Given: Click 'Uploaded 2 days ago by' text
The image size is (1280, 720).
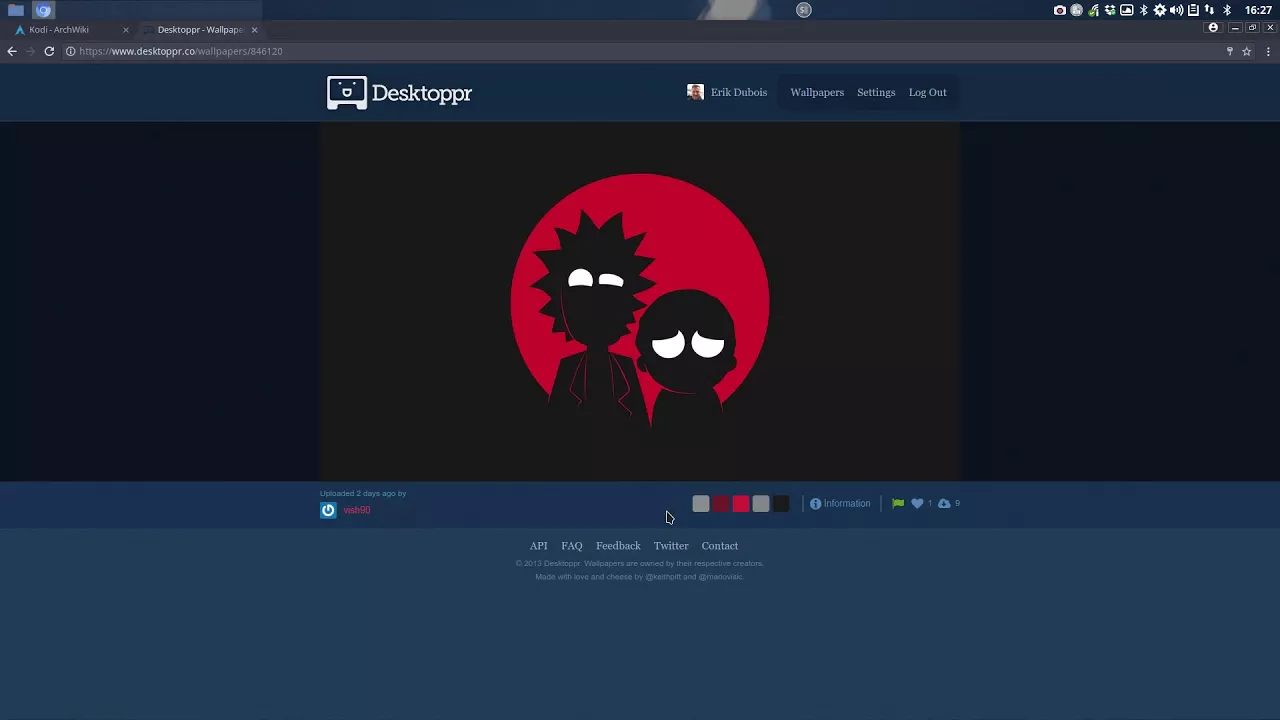Looking at the screenshot, I should pos(363,493).
